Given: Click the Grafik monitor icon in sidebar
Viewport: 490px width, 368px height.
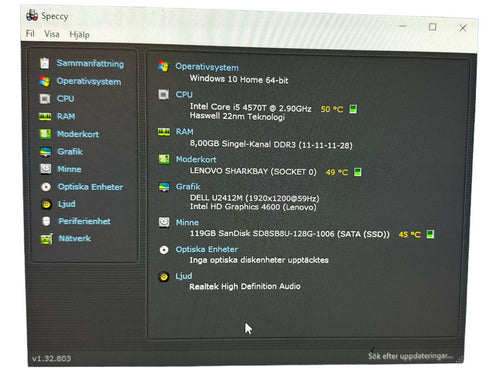Looking at the screenshot, I should [46, 152].
